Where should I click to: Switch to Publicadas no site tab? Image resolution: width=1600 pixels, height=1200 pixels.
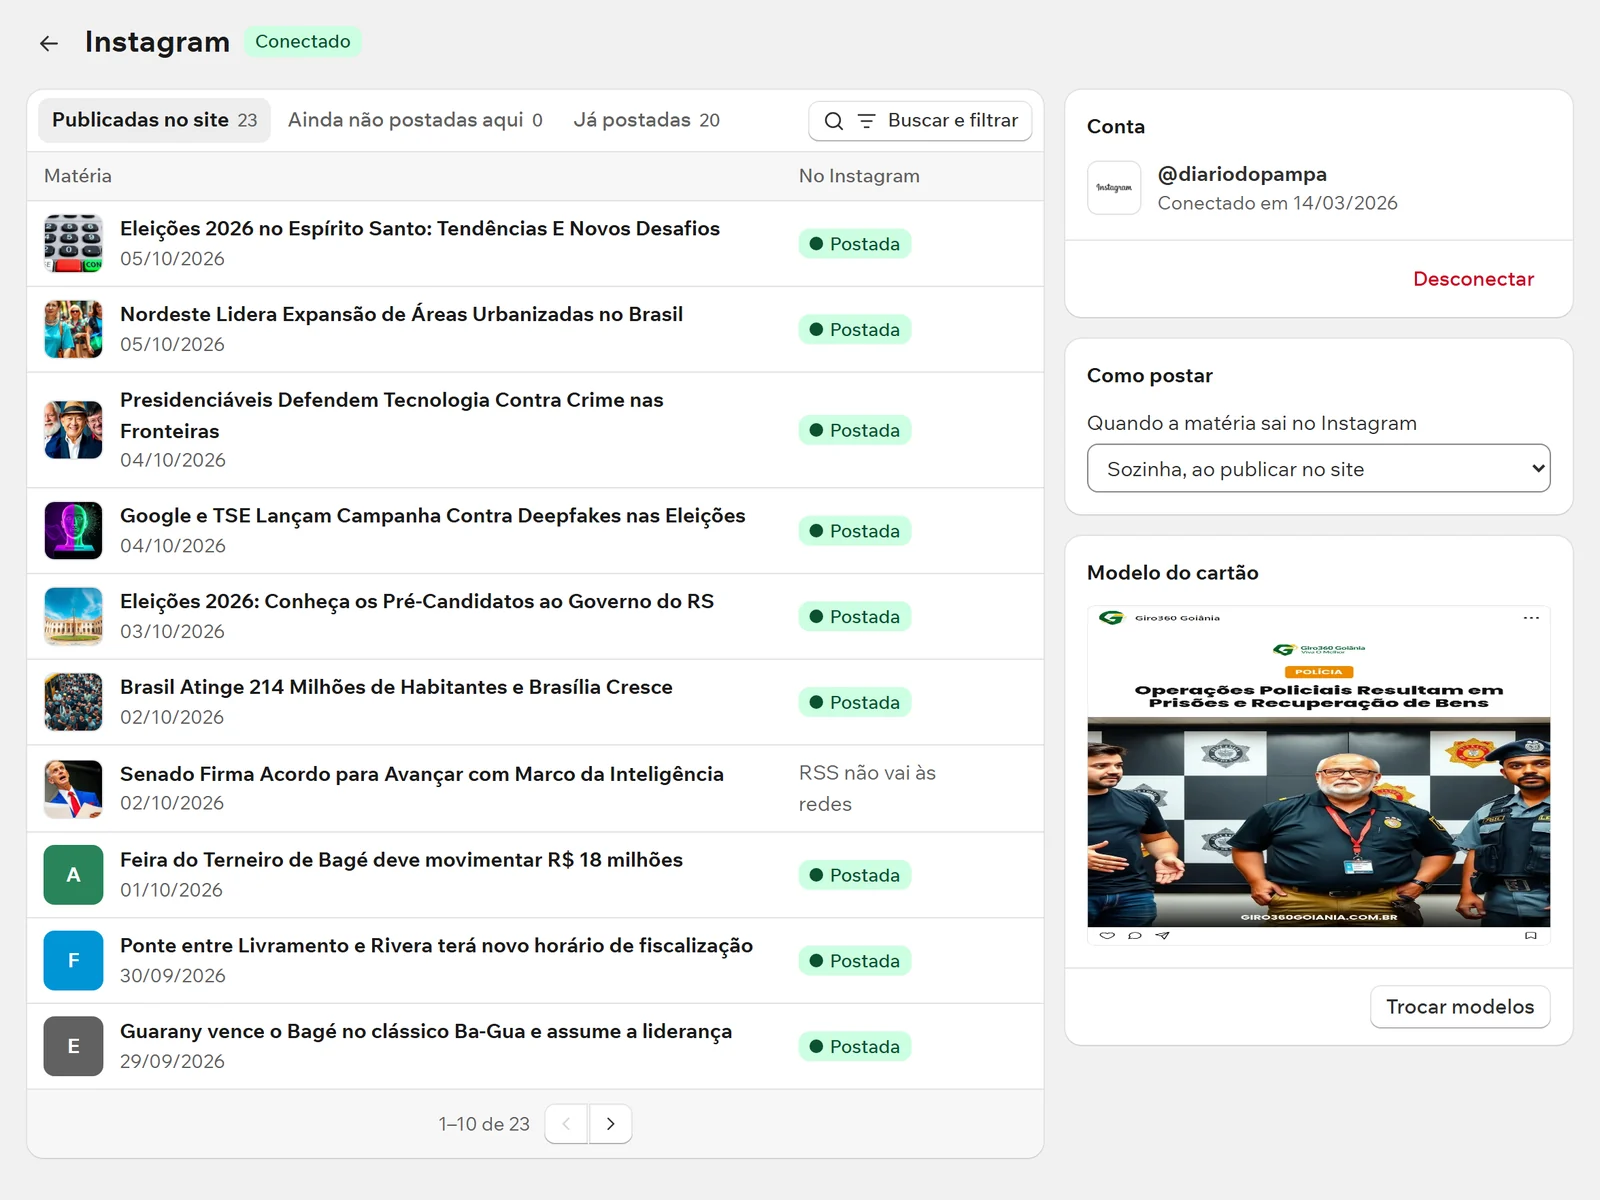154,120
